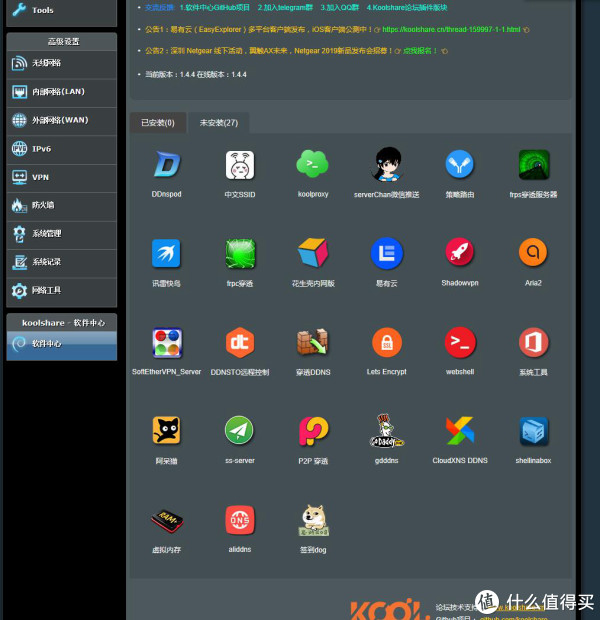
Task: Open the 阿呆猫 cat icon
Action: 167,431
